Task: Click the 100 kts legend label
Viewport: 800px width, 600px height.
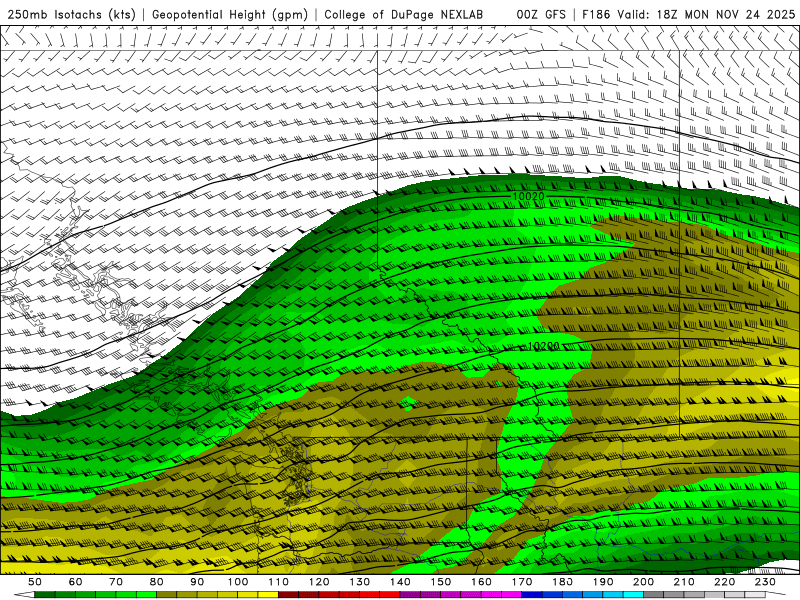Action: [238, 582]
